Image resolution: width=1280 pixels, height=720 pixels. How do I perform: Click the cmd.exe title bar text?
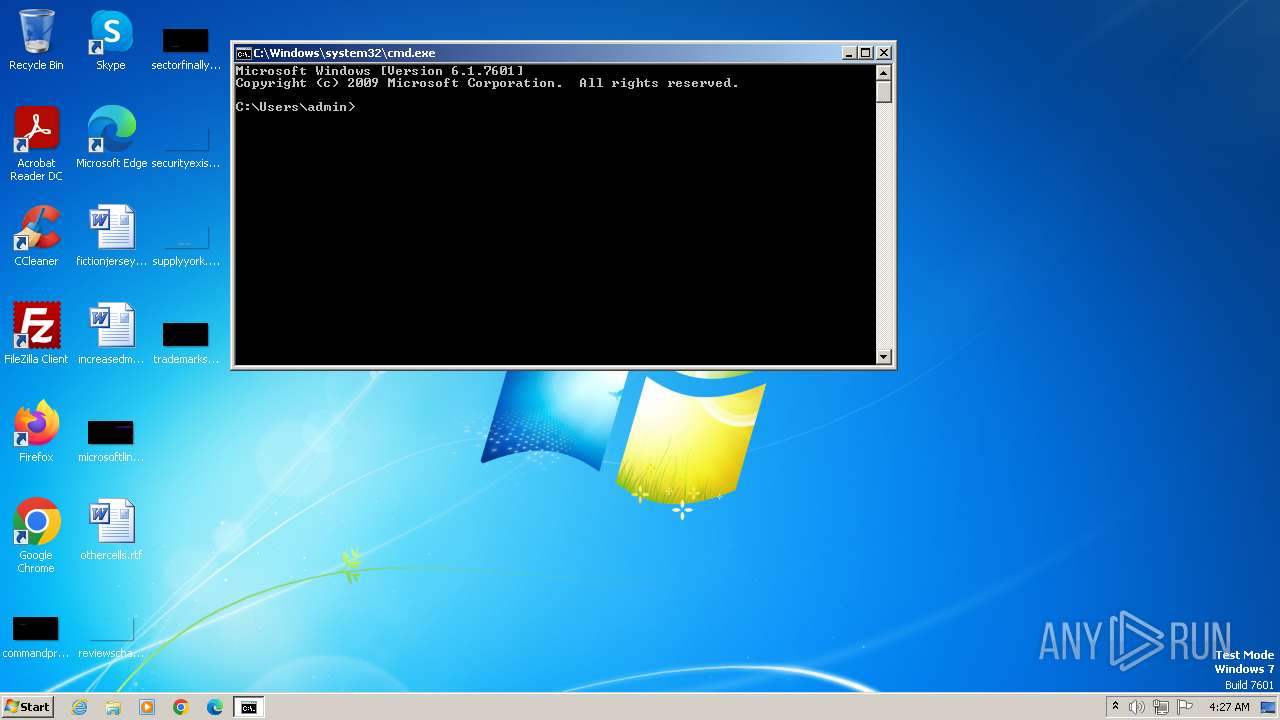[x=344, y=53]
